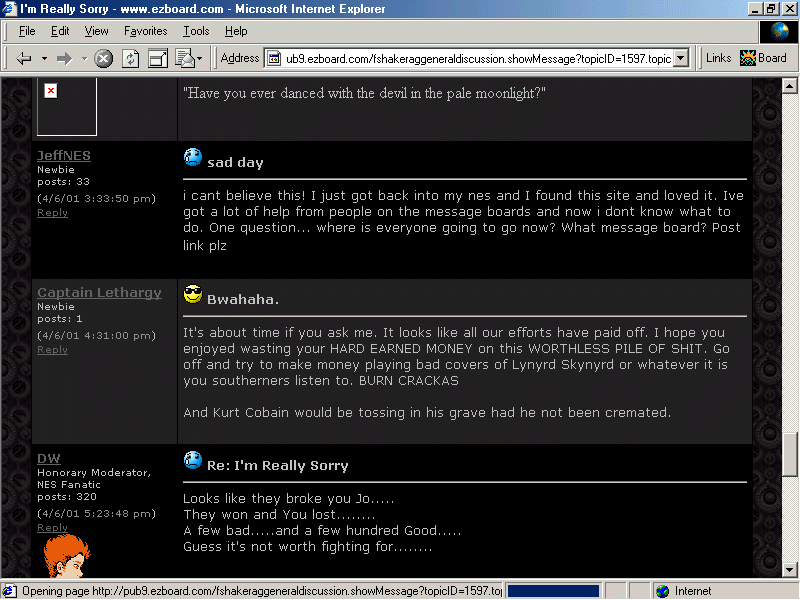Open Captain Lethargy's profile link
Viewport: 800px width, 600px height.
[99, 292]
